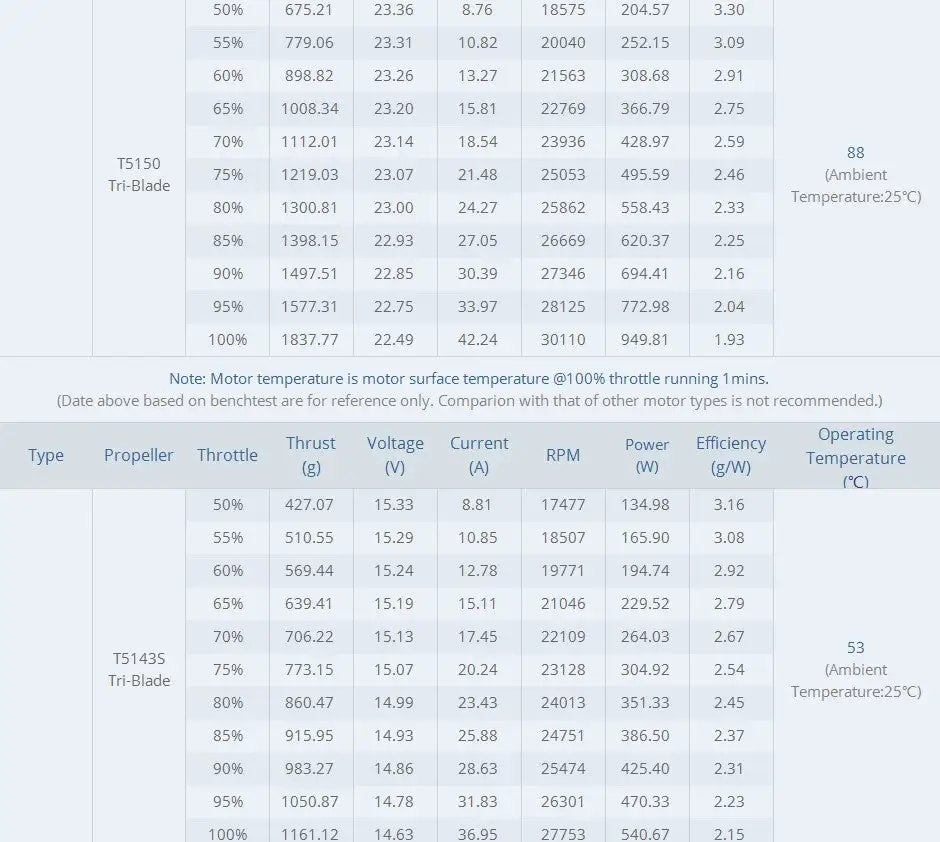Click the 949.81 power value
The height and width of the screenshot is (842, 940).
click(647, 339)
